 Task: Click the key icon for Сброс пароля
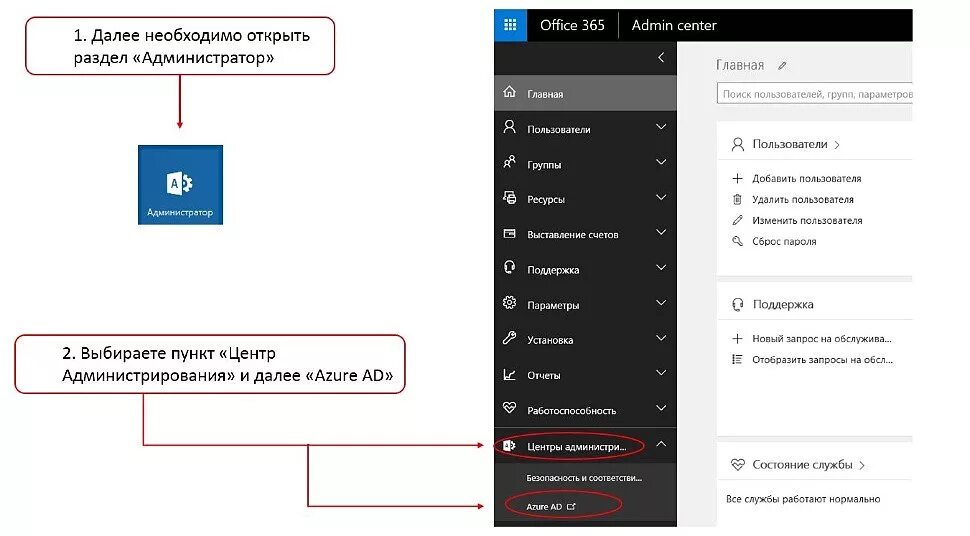click(x=737, y=241)
